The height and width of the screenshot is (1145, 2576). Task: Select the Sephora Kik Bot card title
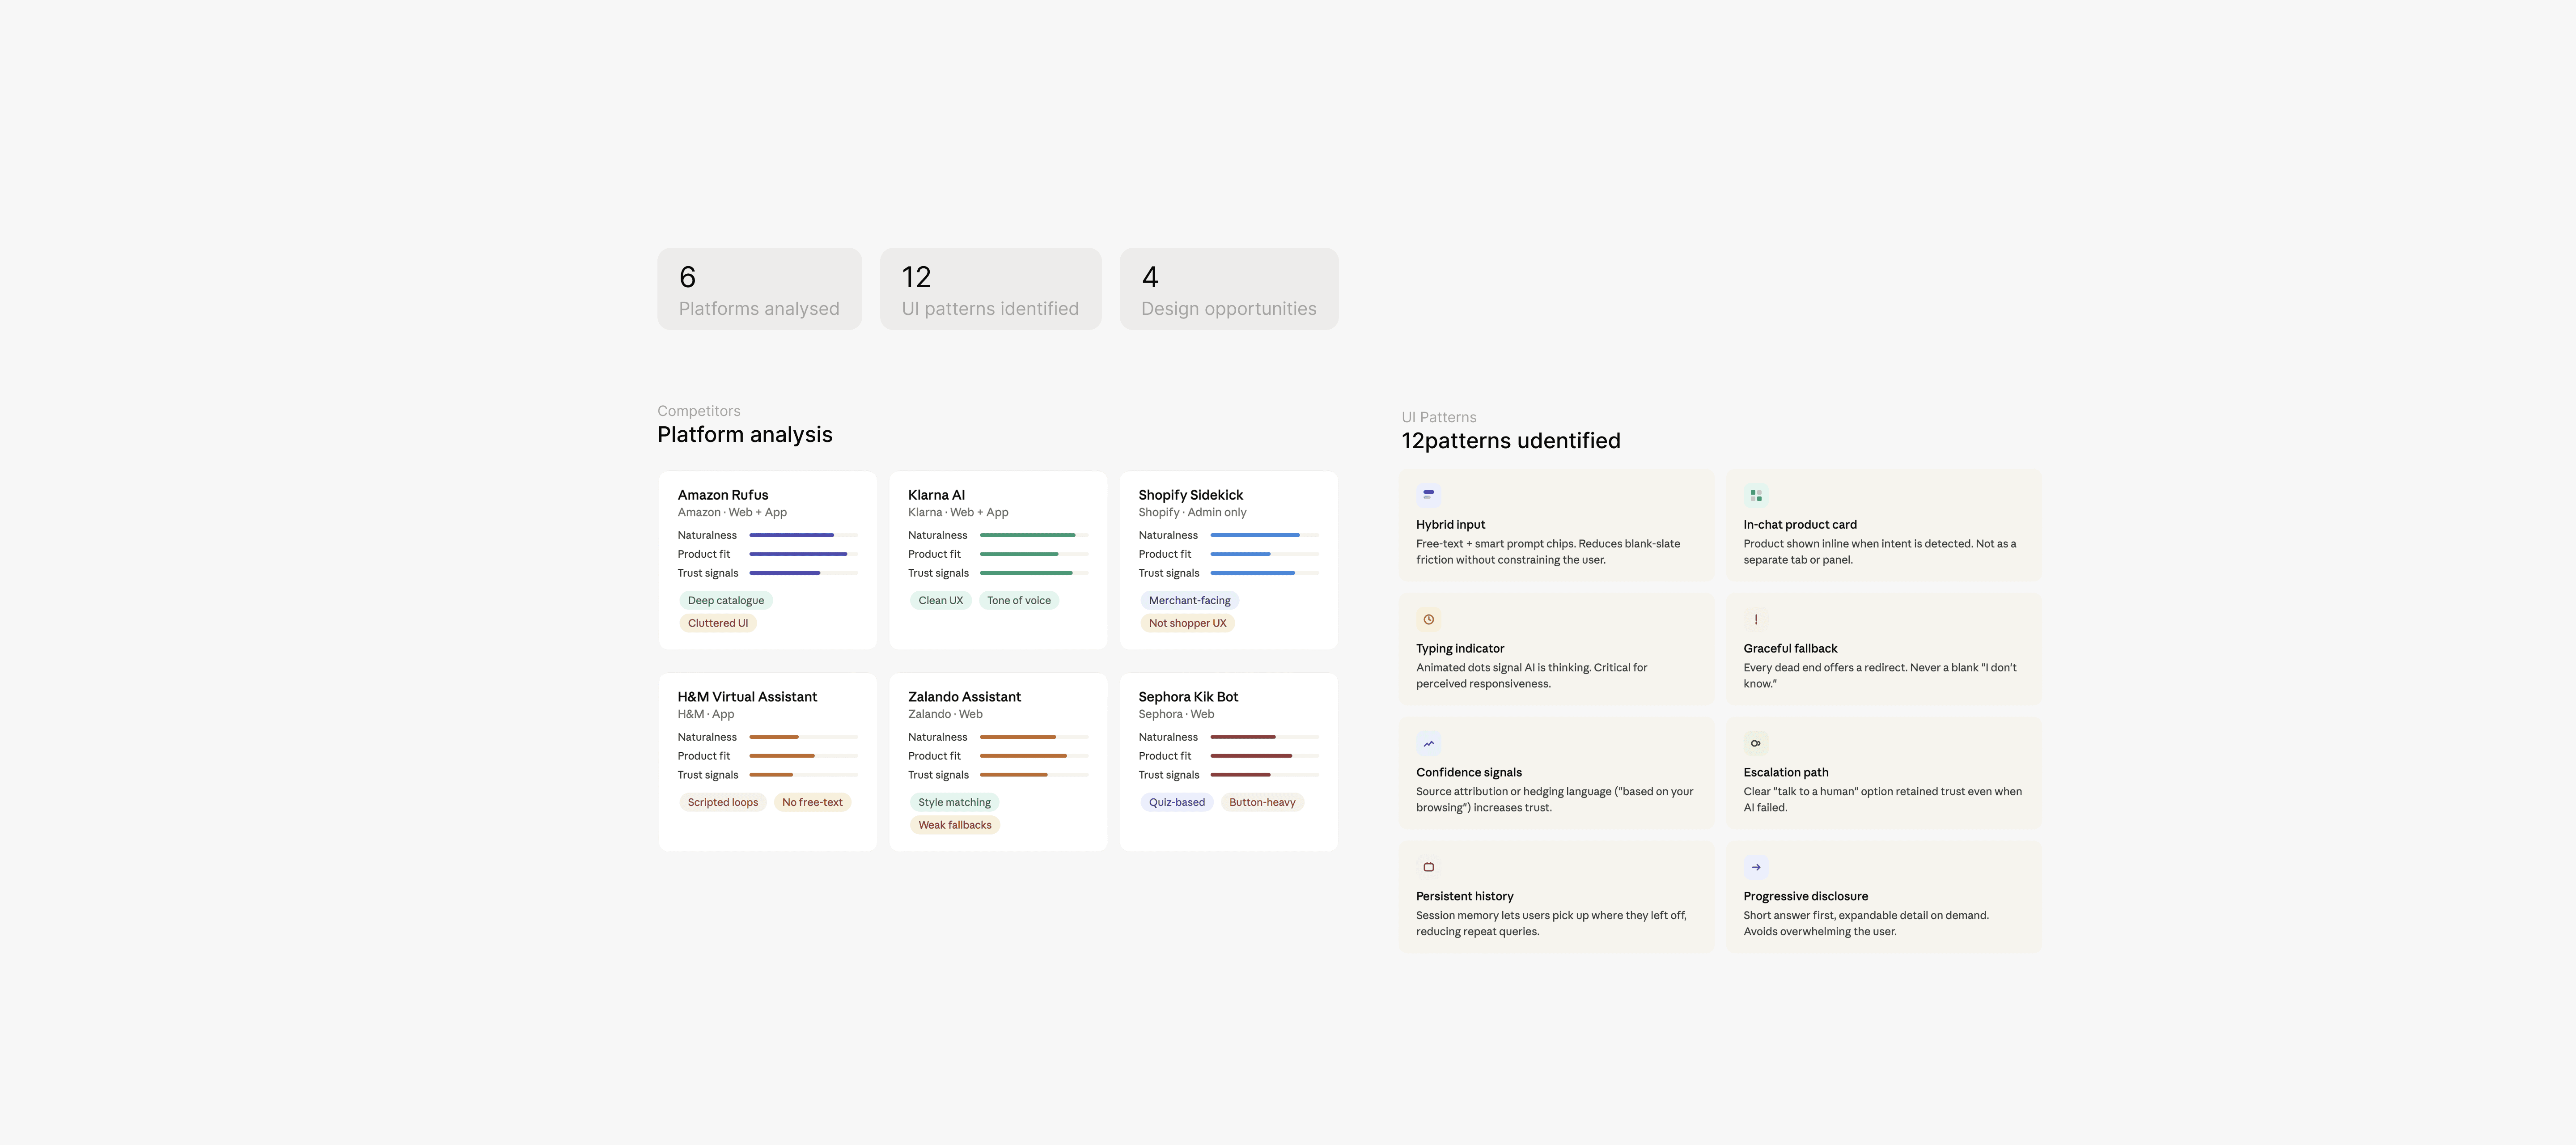coord(1187,696)
